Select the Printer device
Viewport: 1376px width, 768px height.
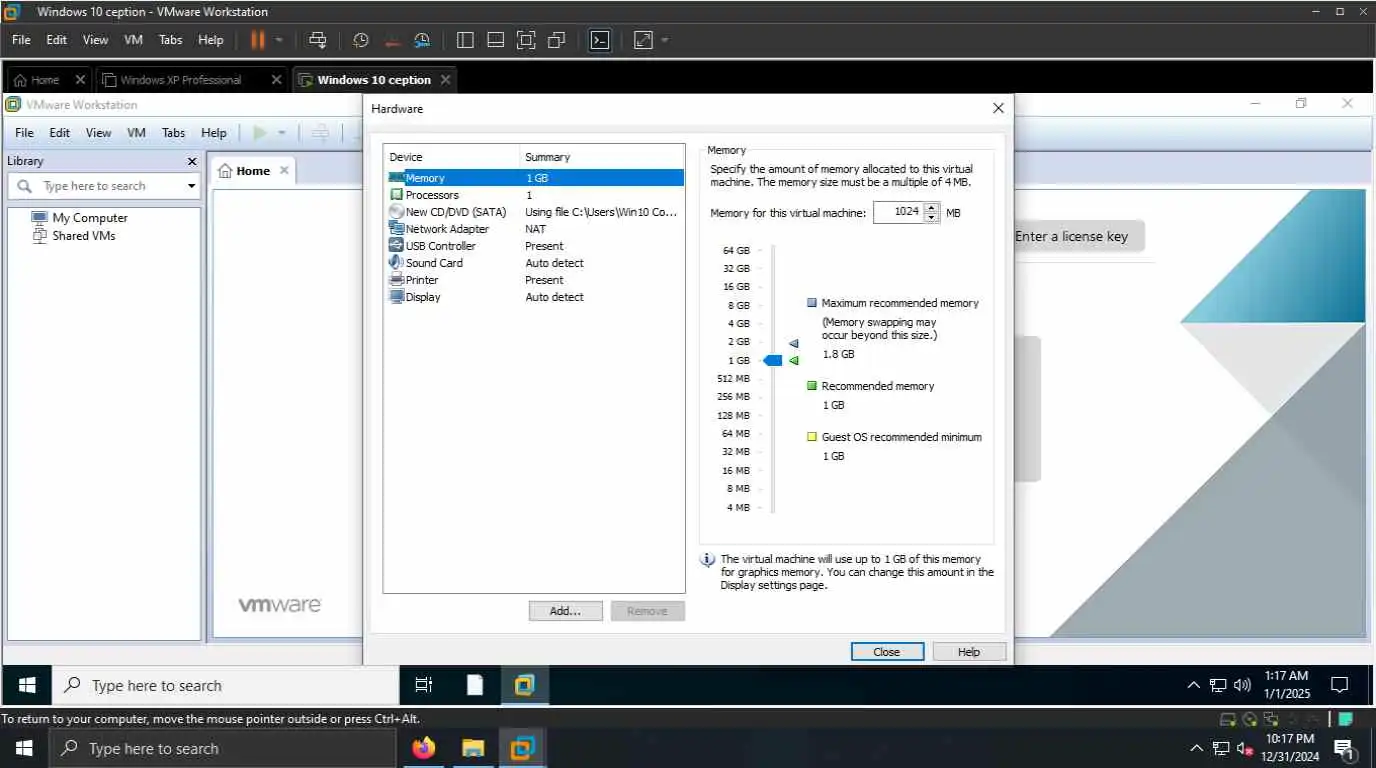coord(534,280)
